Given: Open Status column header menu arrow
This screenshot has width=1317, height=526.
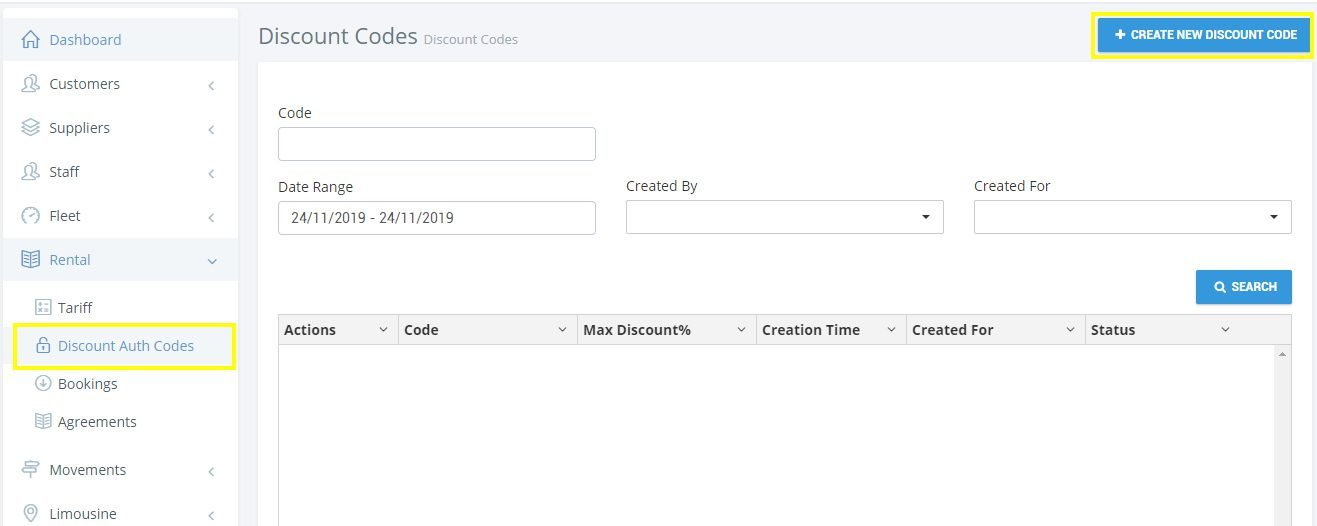Looking at the screenshot, I should [1225, 330].
